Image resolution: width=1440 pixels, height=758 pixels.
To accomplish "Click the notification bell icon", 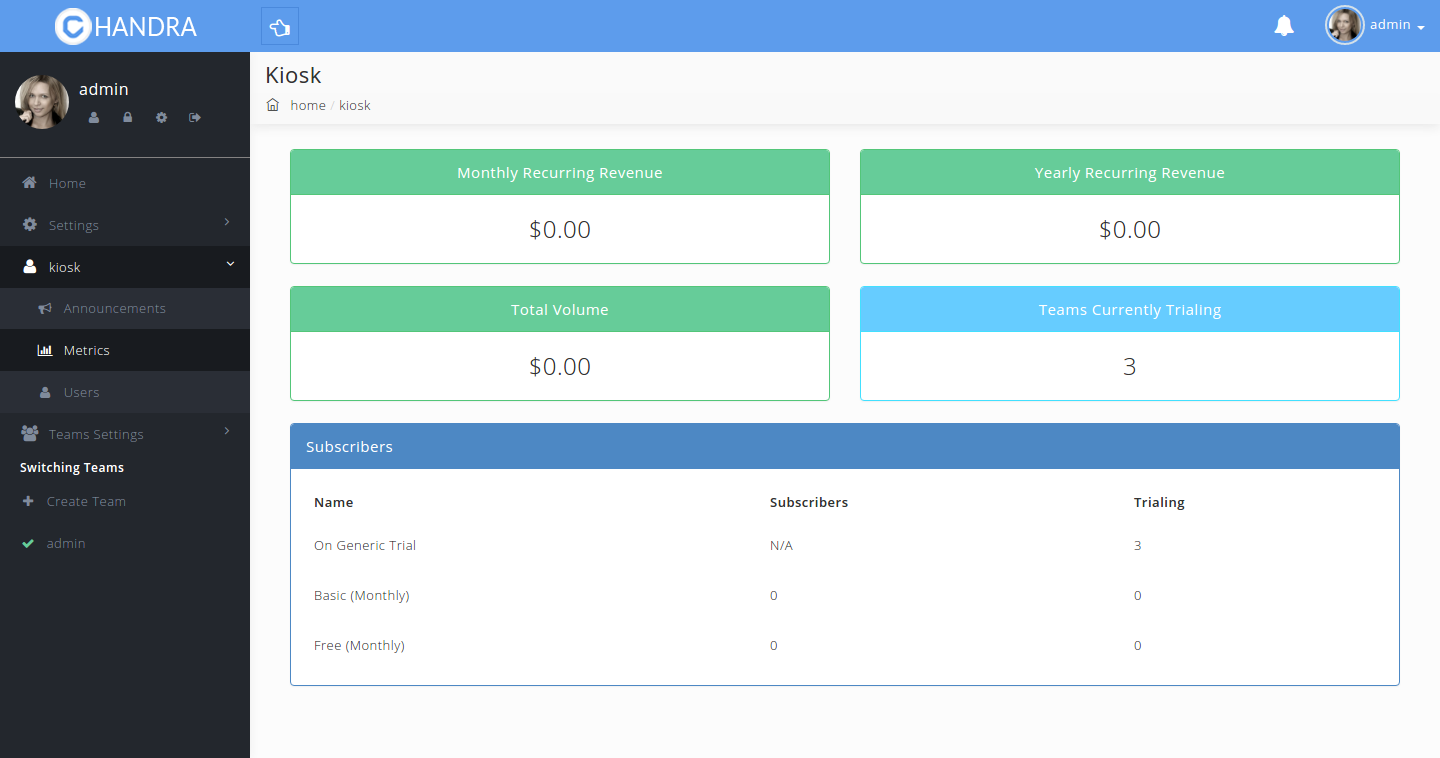I will (1284, 25).
